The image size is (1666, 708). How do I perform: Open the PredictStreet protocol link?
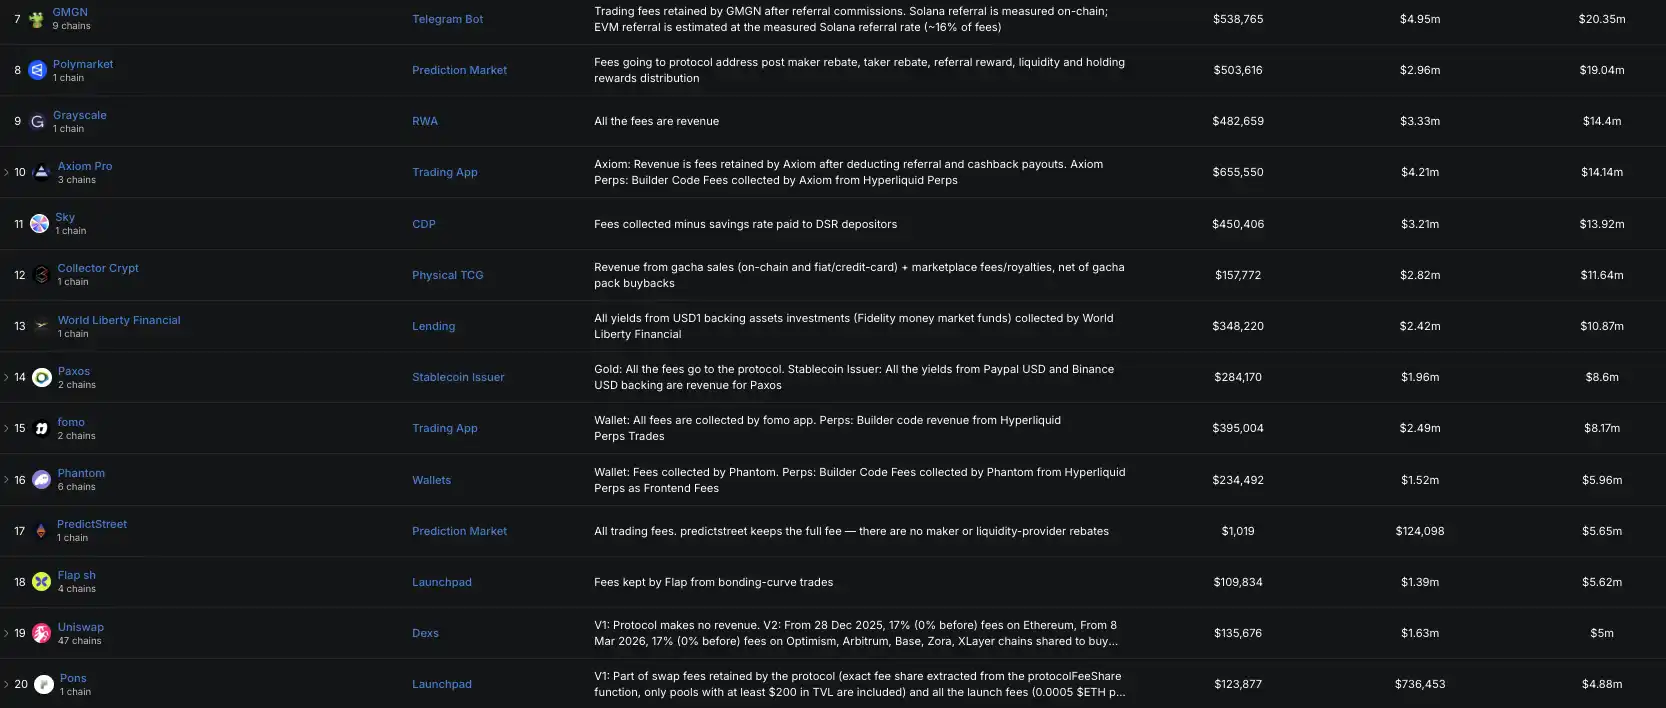tap(92, 524)
